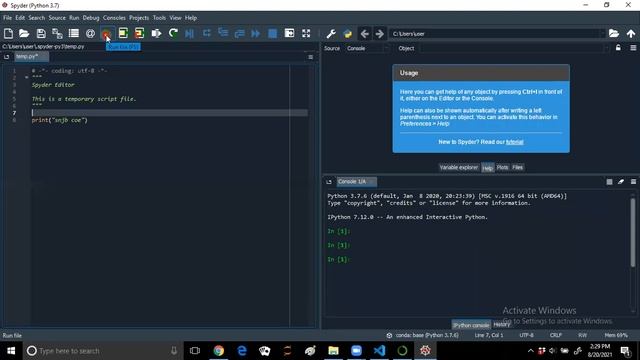Screen dimensions: 640x360
Task: Click the @ symbol finder icon
Action: (90, 33)
